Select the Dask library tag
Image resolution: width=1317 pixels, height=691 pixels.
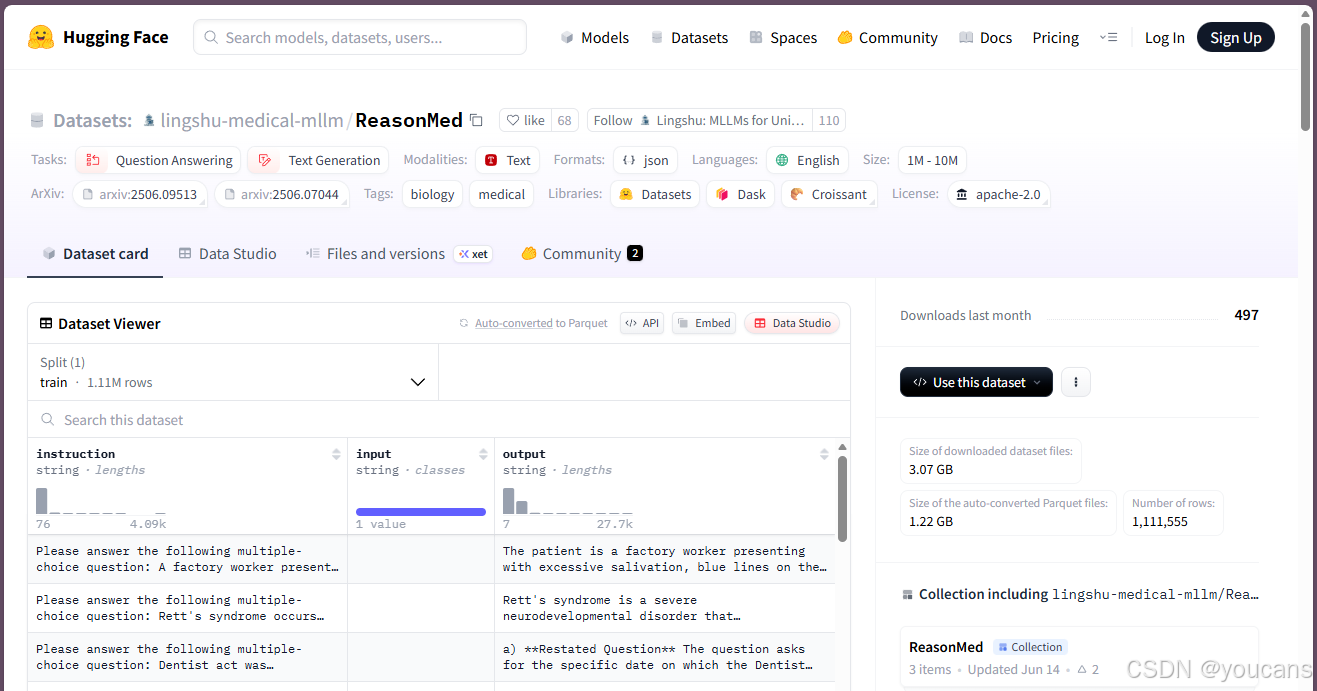740,194
